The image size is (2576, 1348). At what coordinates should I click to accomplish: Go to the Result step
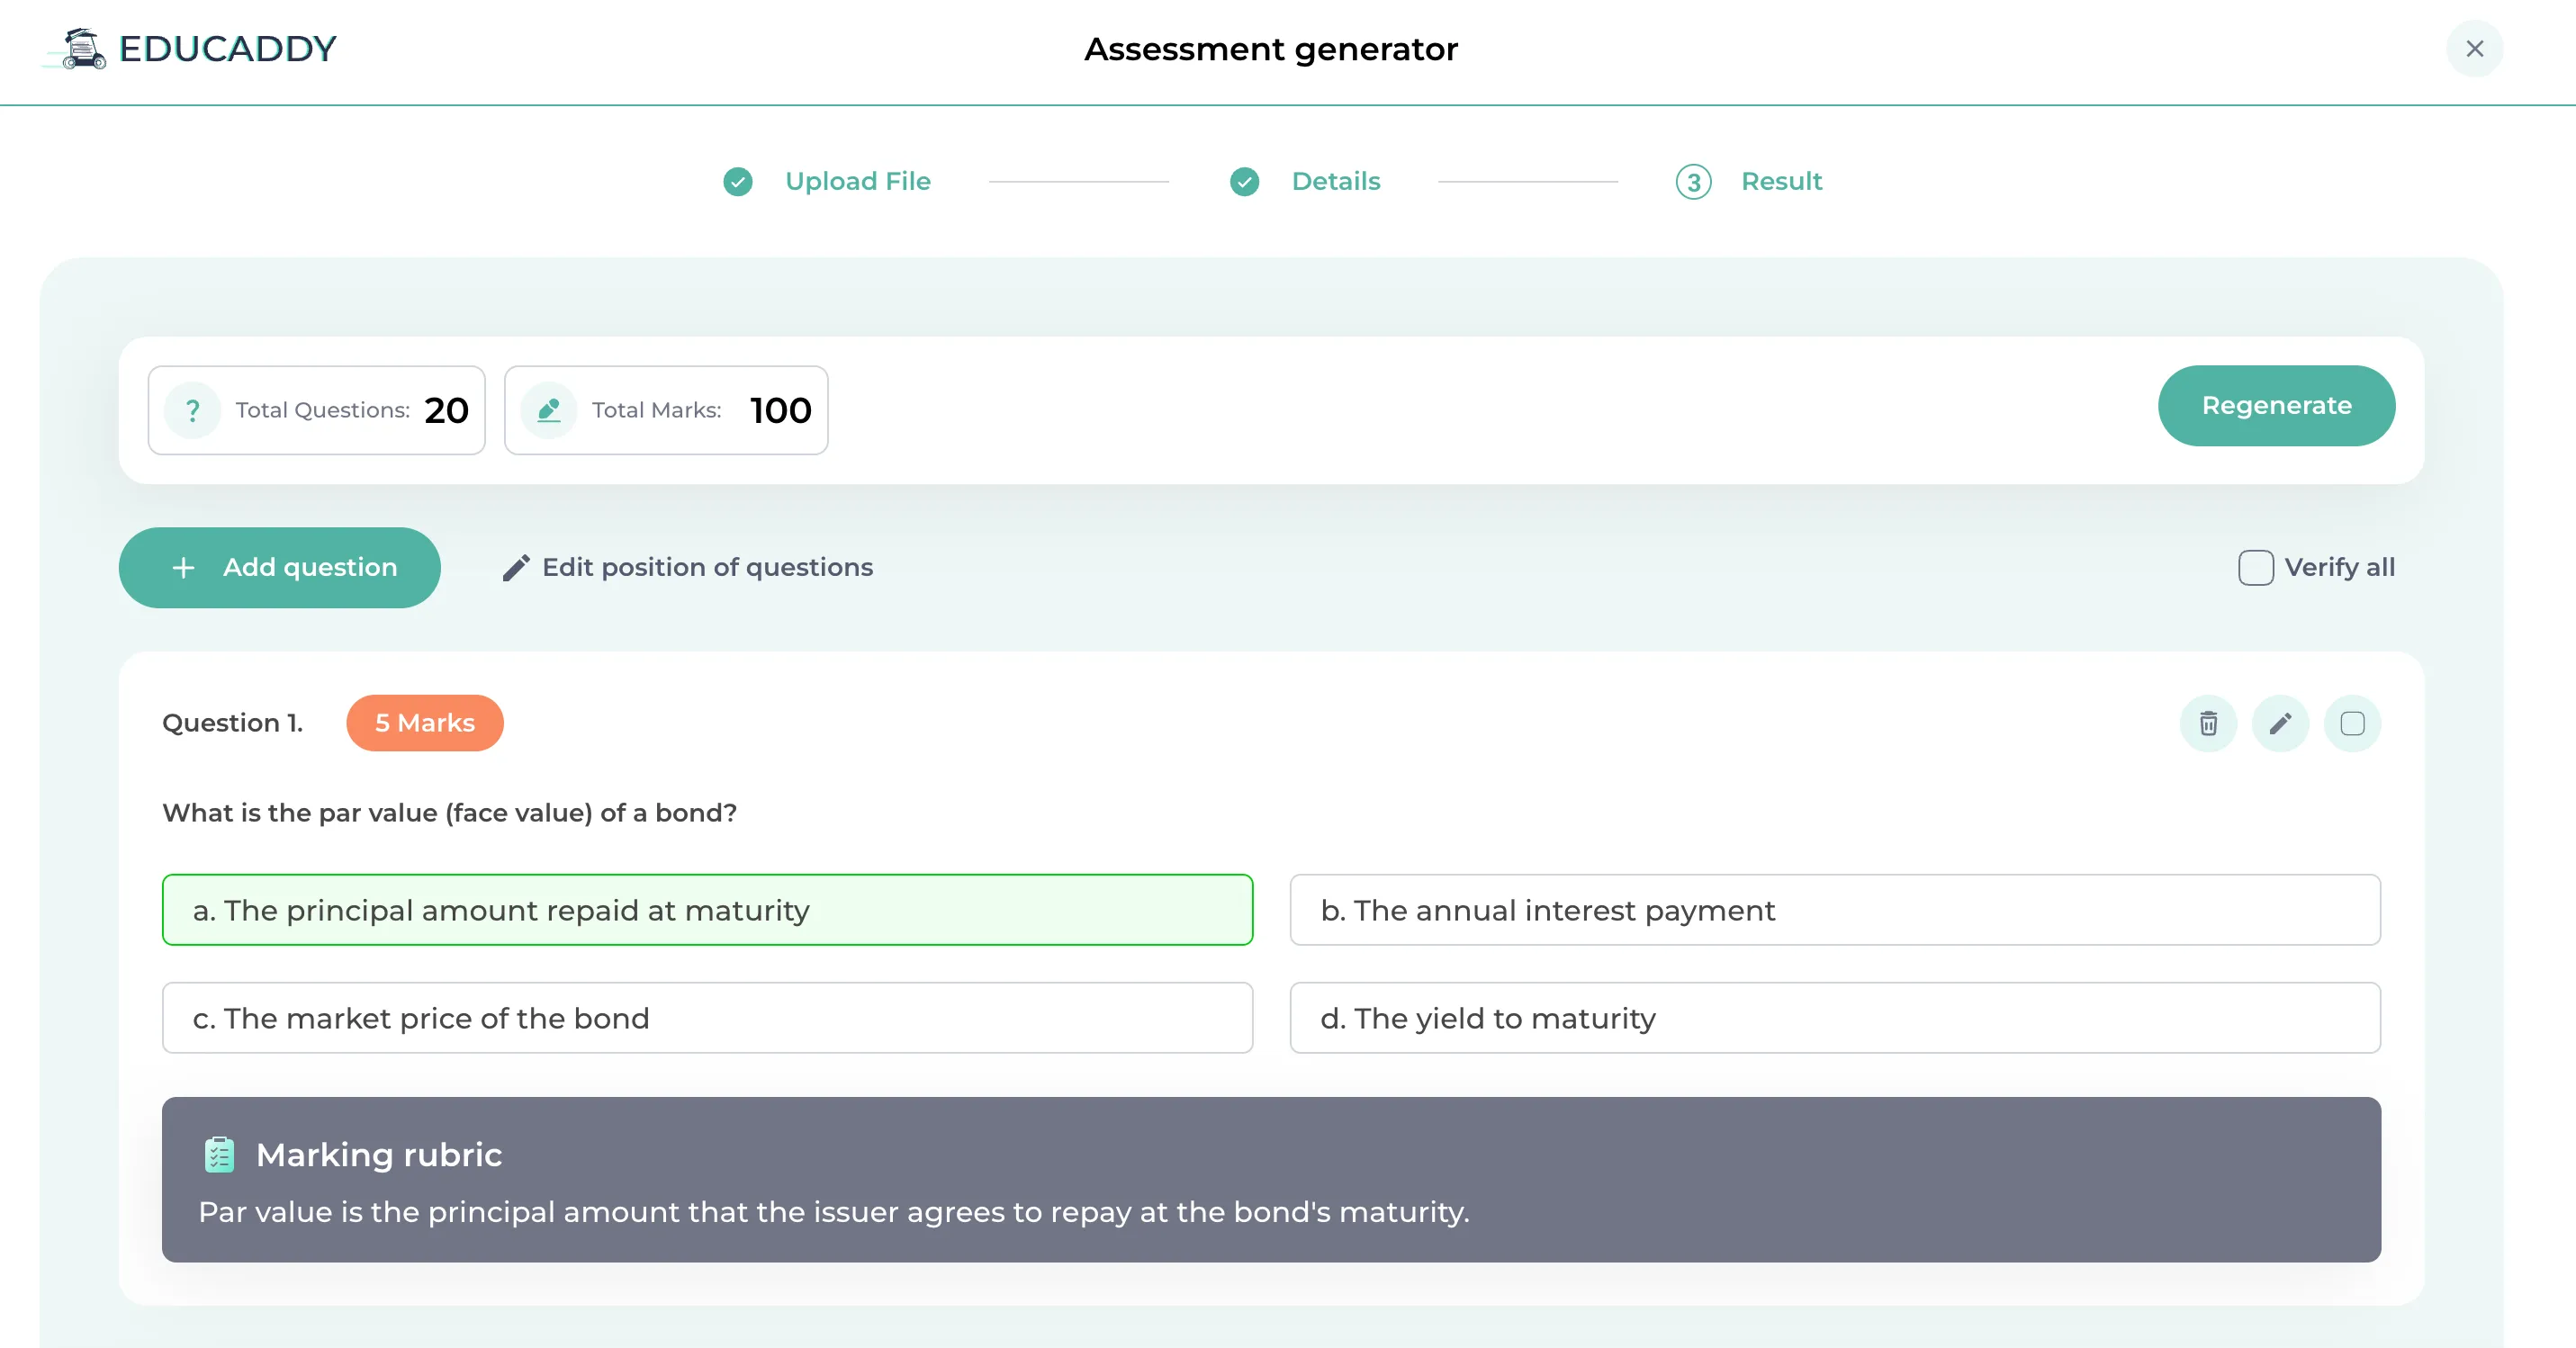[1781, 181]
